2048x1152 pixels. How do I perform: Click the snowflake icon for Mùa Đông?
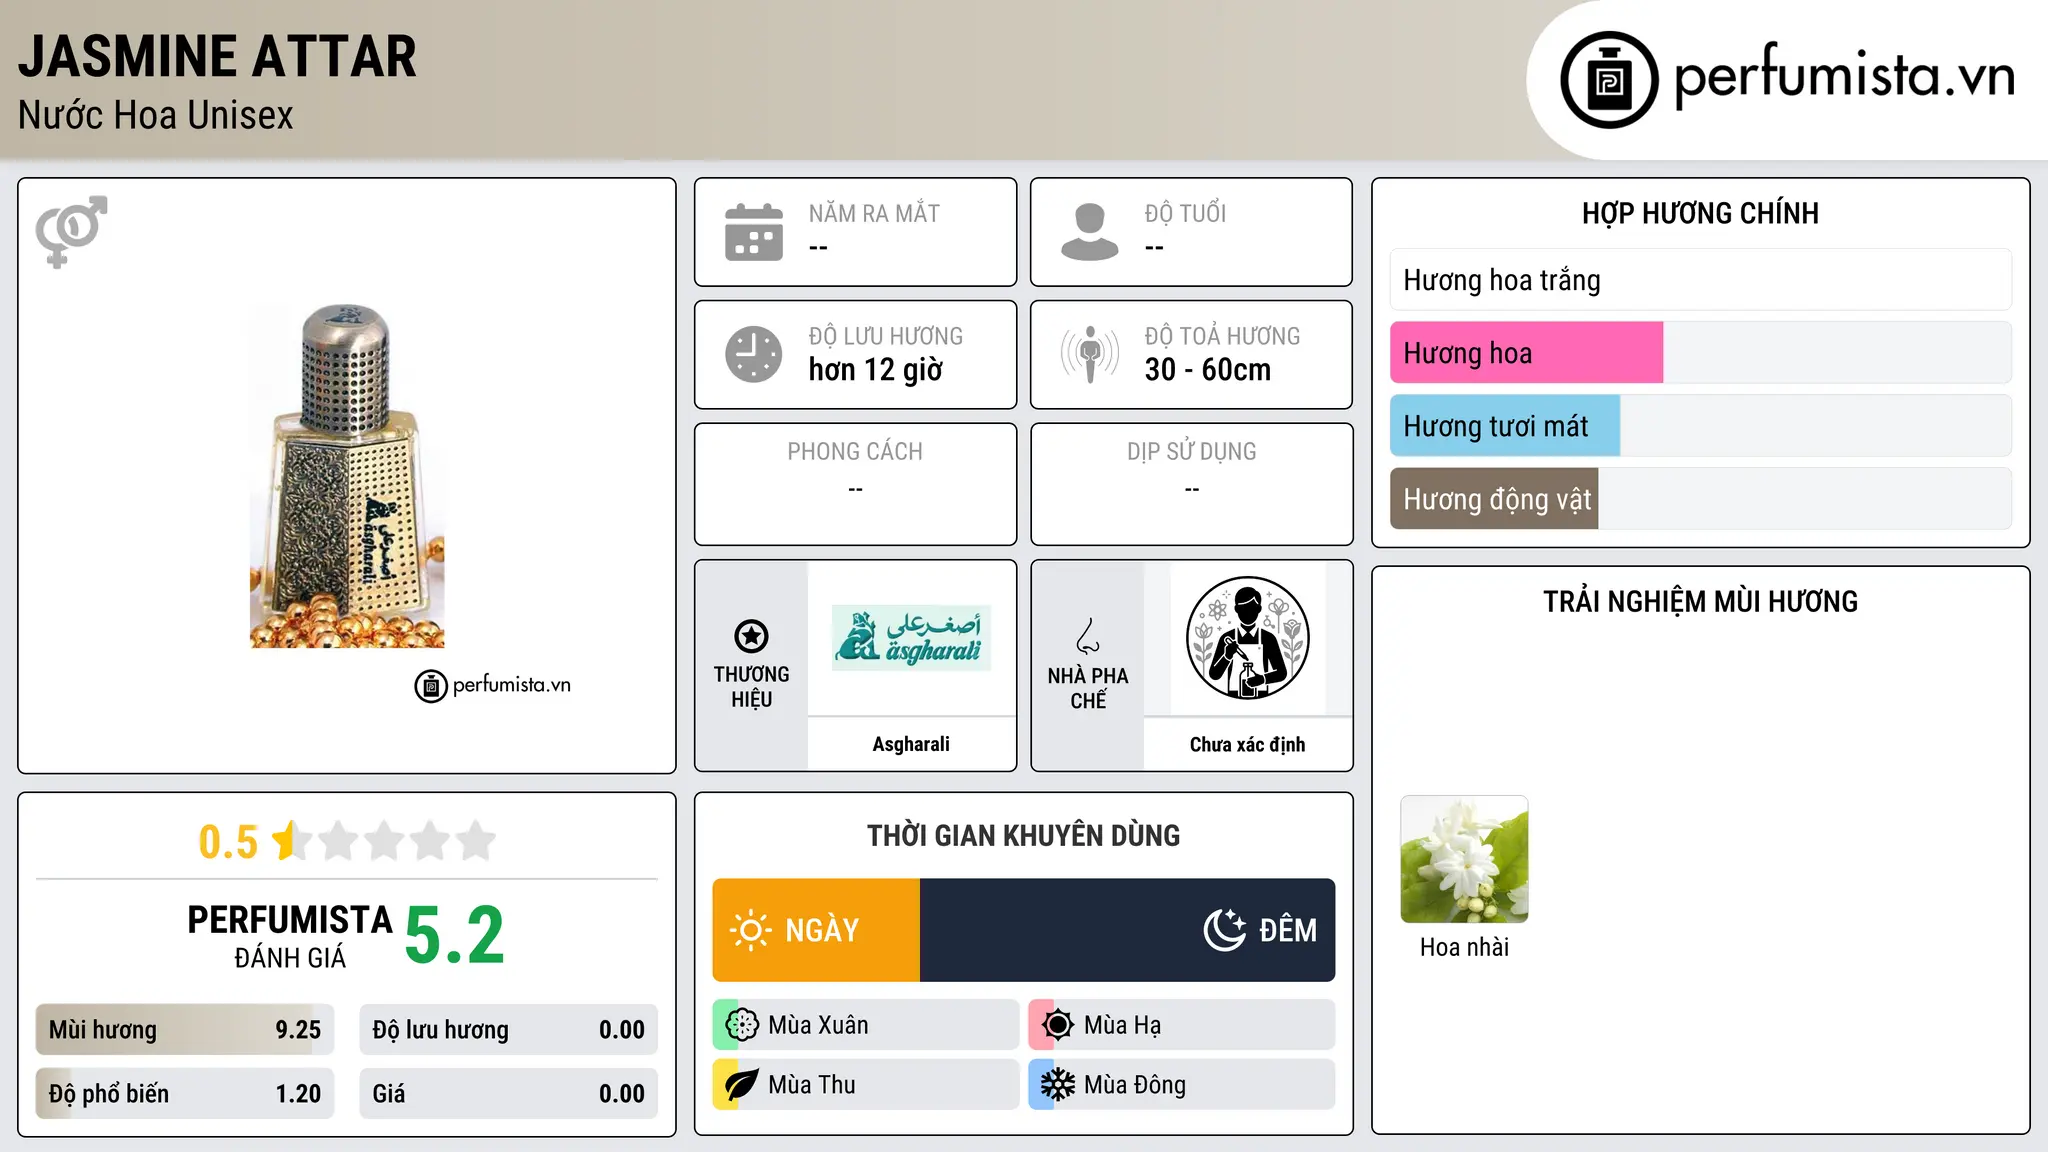(1058, 1085)
